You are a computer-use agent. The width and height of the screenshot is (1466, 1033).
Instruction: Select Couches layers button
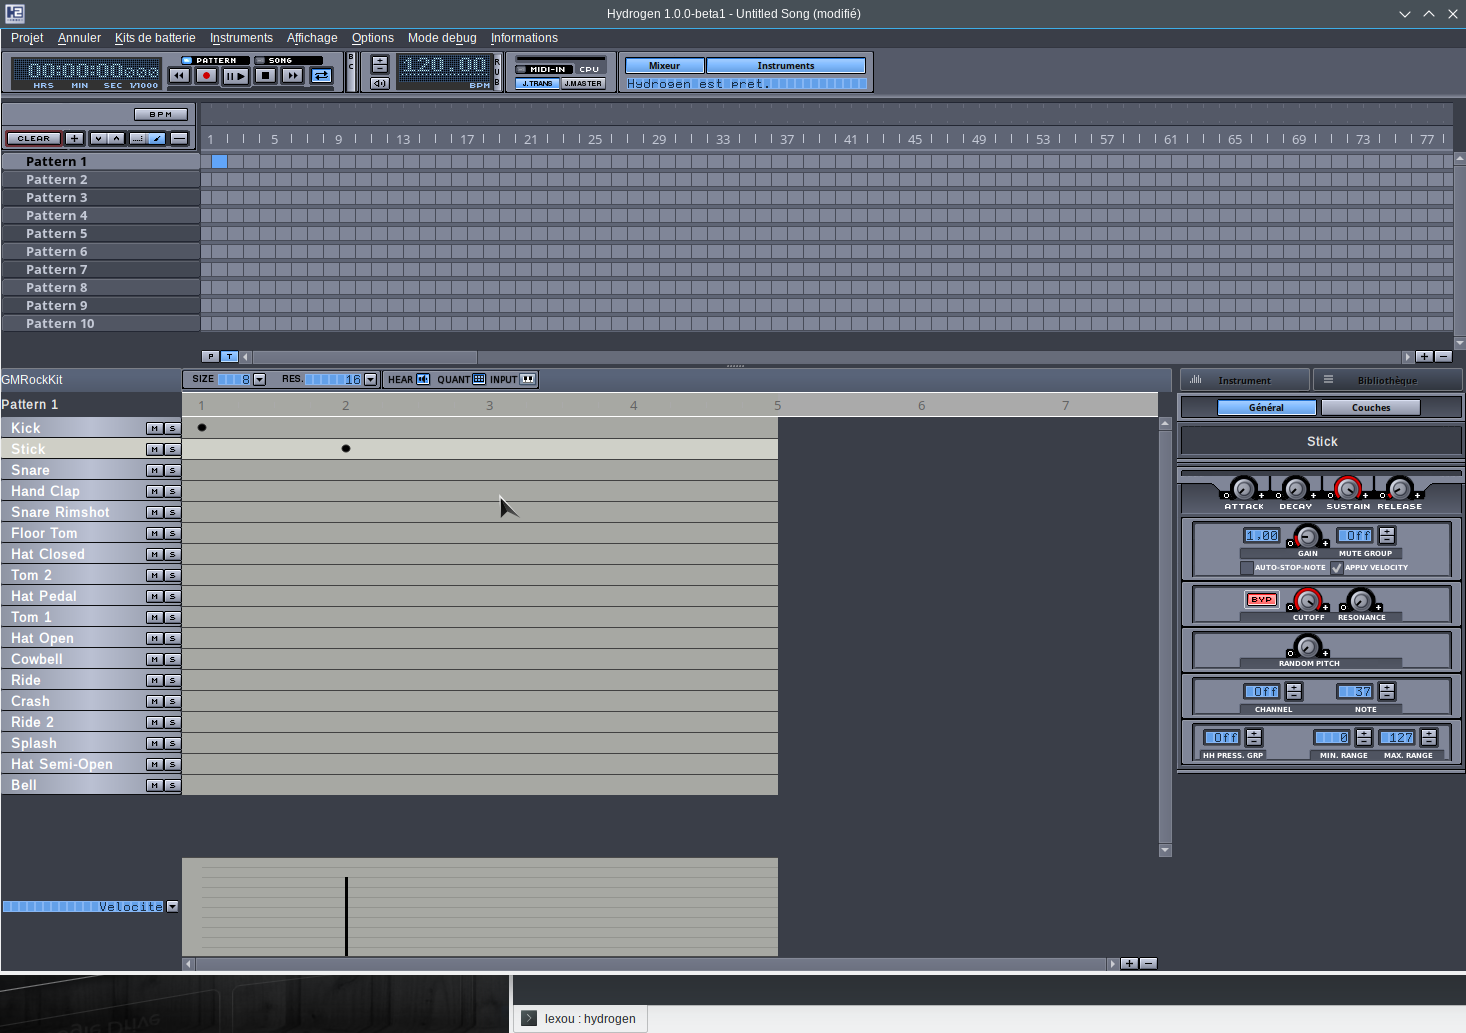pos(1371,408)
